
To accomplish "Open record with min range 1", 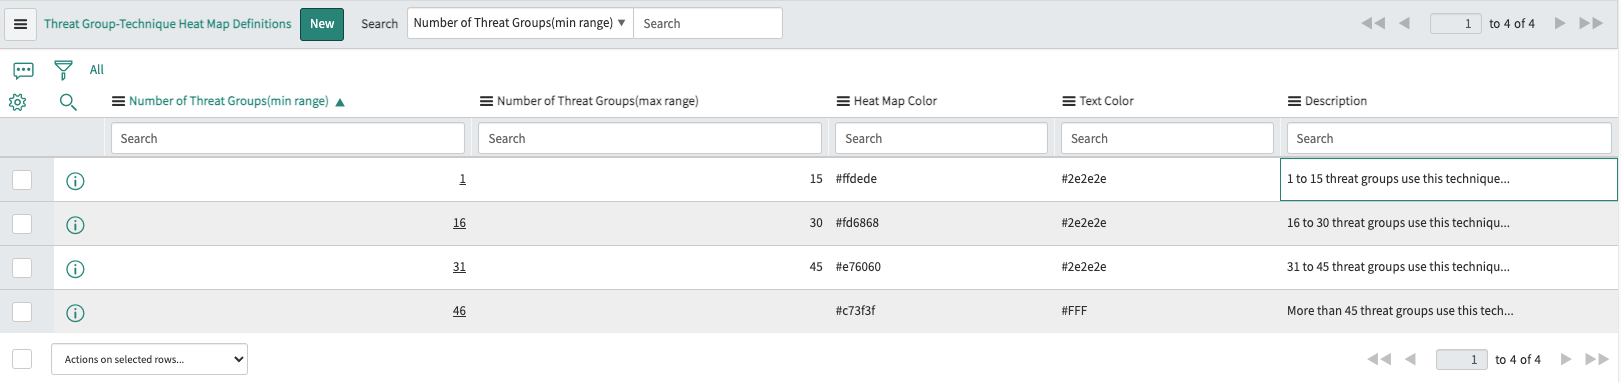I will 462,179.
